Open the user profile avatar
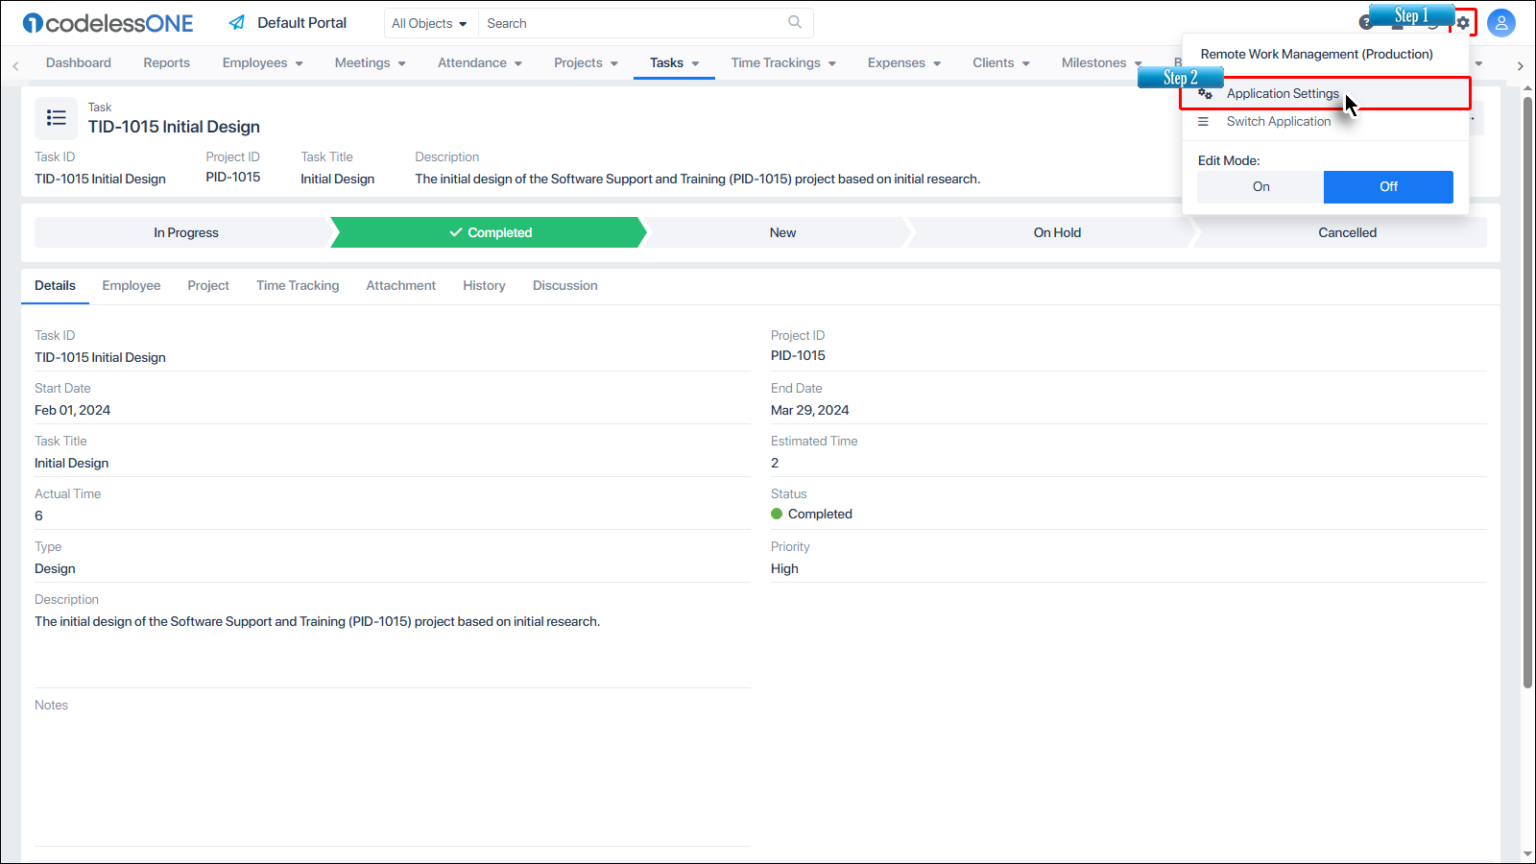1536x864 pixels. point(1501,23)
